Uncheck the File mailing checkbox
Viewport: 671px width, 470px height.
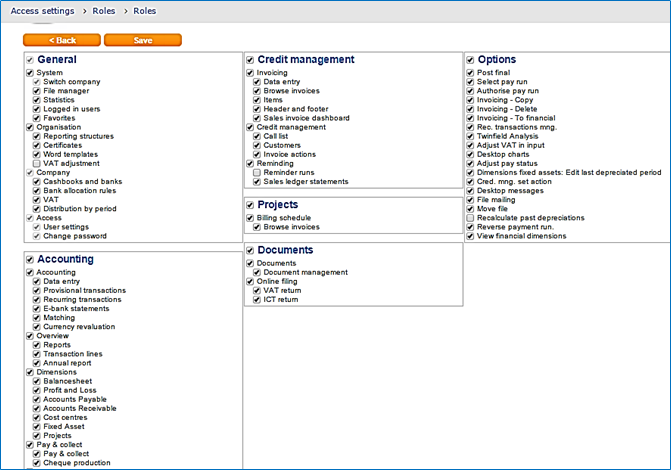[470, 200]
